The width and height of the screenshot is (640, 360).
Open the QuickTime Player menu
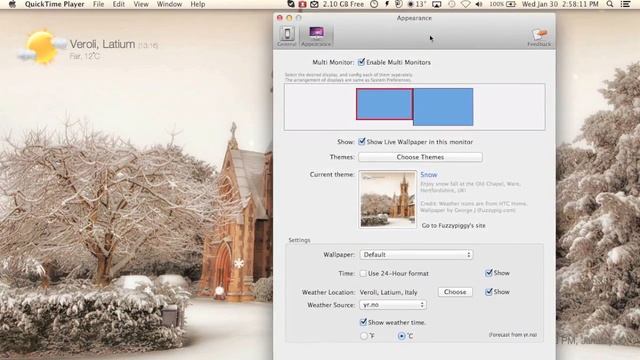[54, 4]
